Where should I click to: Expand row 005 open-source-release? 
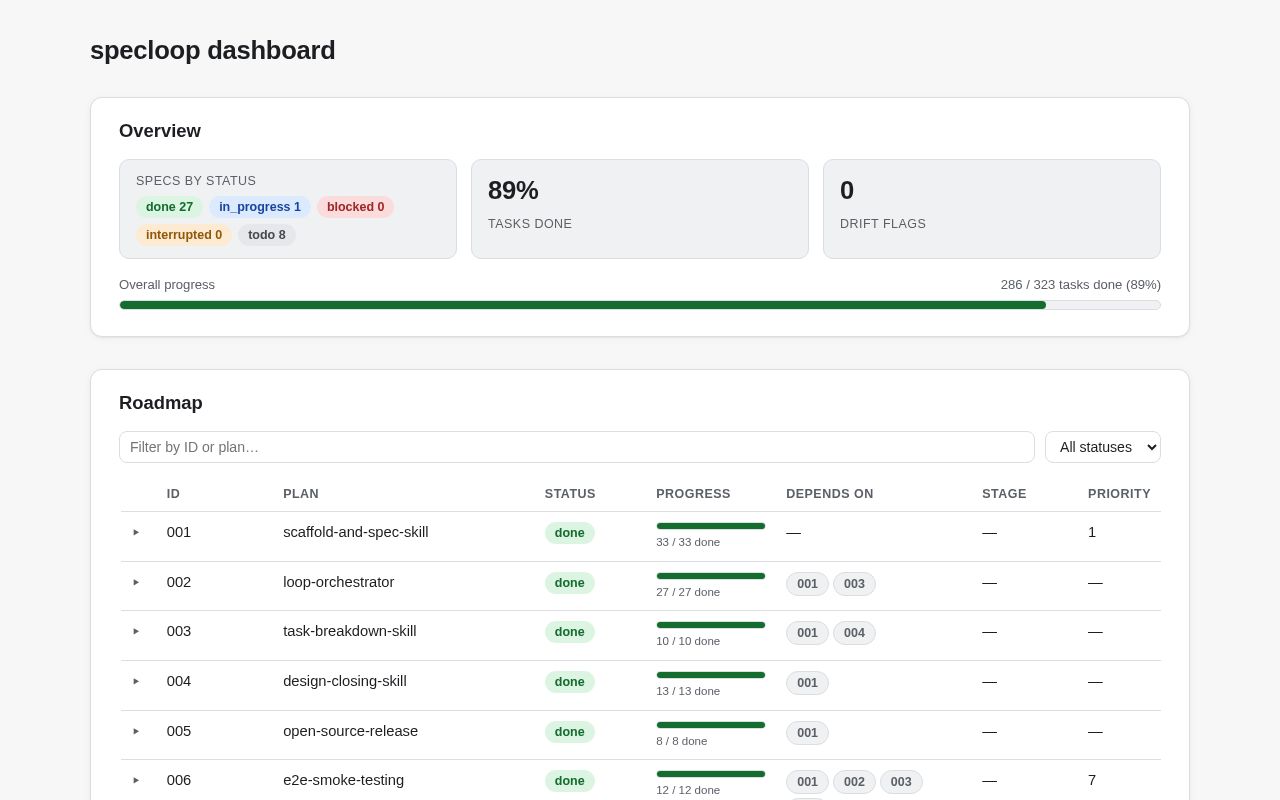pyautogui.click(x=136, y=731)
